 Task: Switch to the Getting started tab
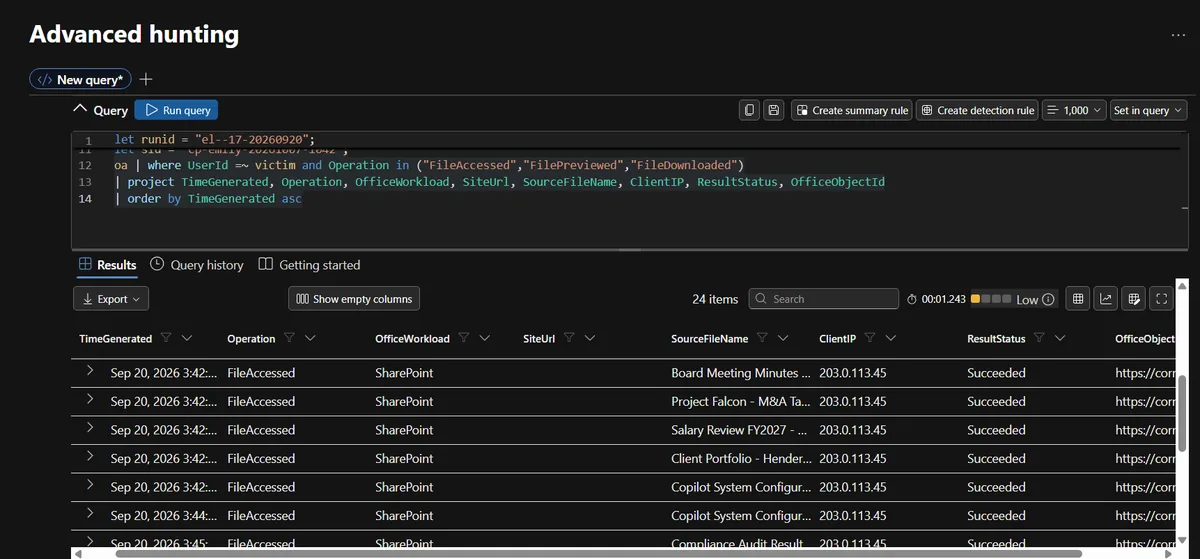pyautogui.click(x=309, y=265)
